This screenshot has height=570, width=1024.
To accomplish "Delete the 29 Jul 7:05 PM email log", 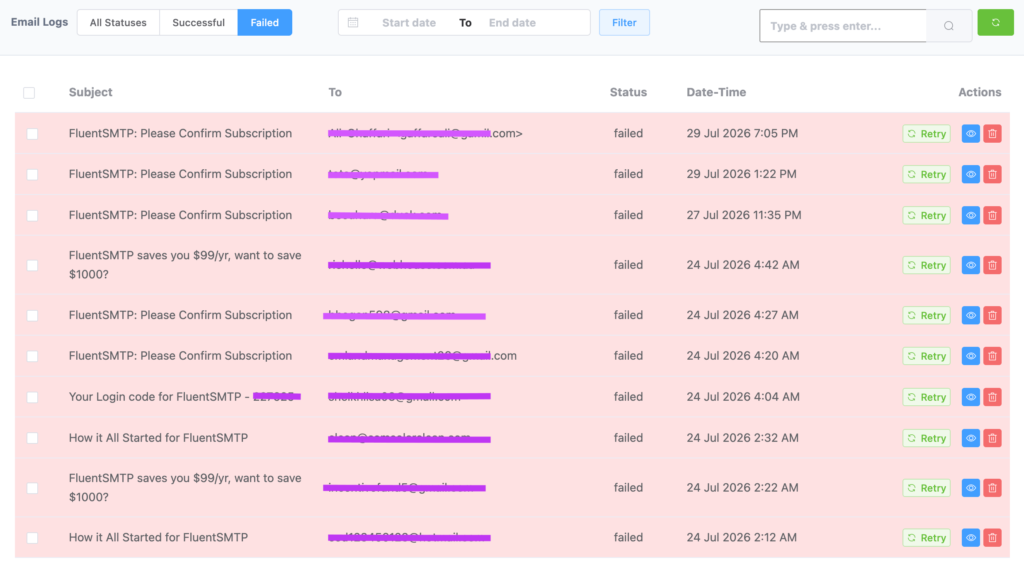I will click(992, 134).
